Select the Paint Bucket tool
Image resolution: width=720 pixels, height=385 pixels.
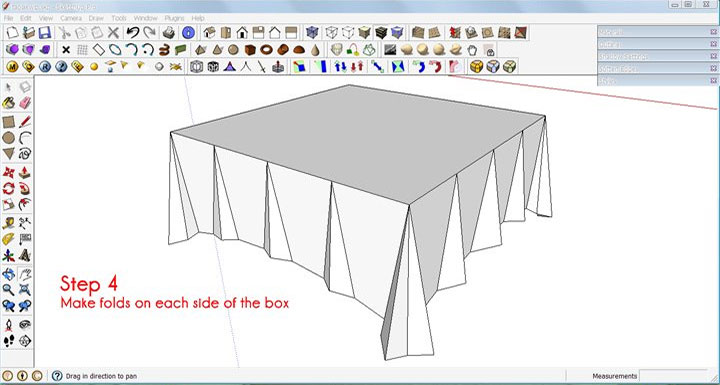[x=9, y=102]
